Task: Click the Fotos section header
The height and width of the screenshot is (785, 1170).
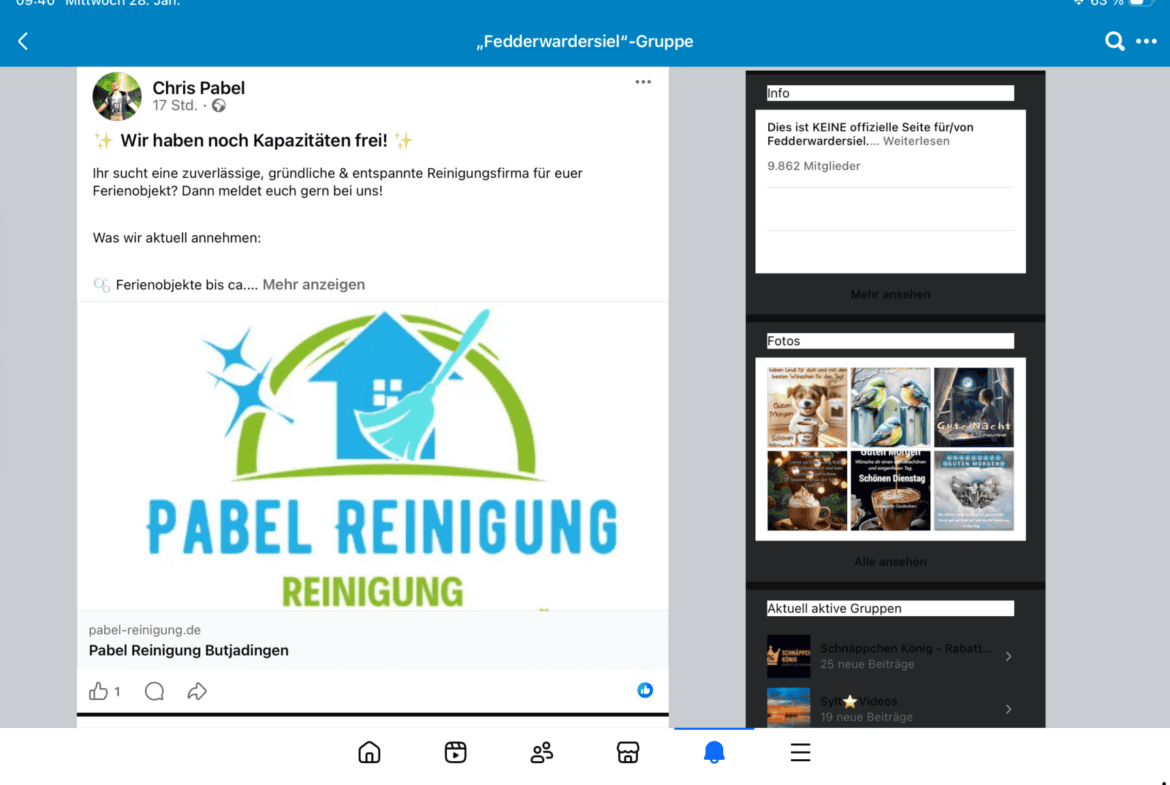Action: pyautogui.click(x=890, y=341)
